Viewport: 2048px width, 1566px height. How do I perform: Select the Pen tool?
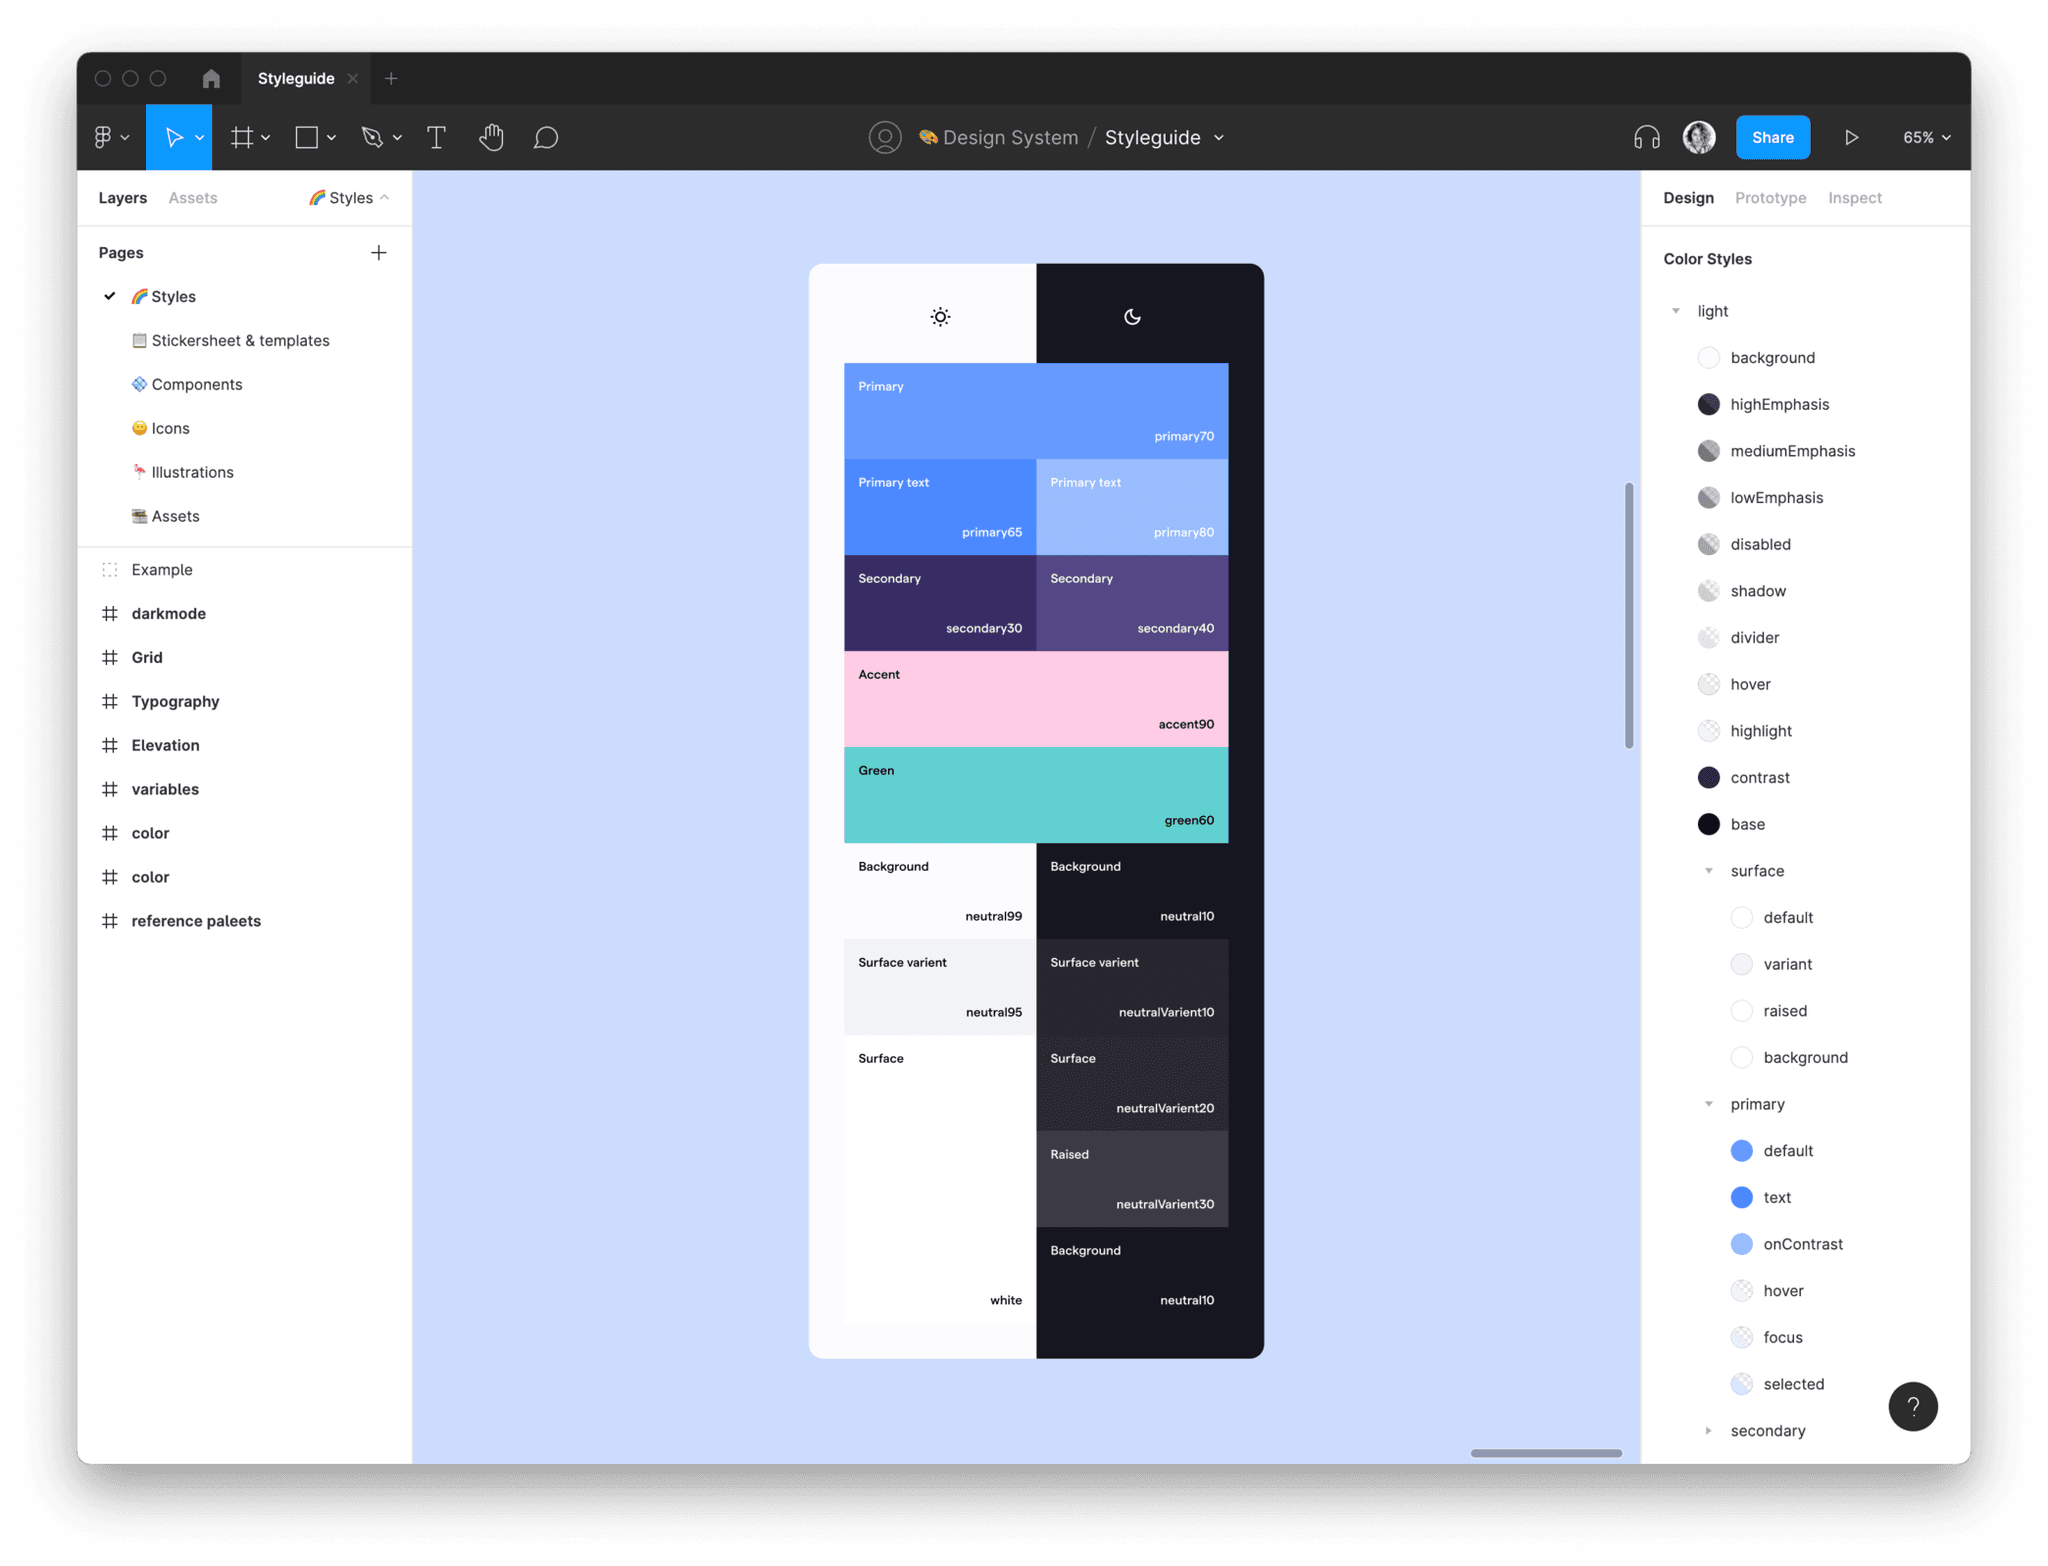pyautogui.click(x=373, y=137)
